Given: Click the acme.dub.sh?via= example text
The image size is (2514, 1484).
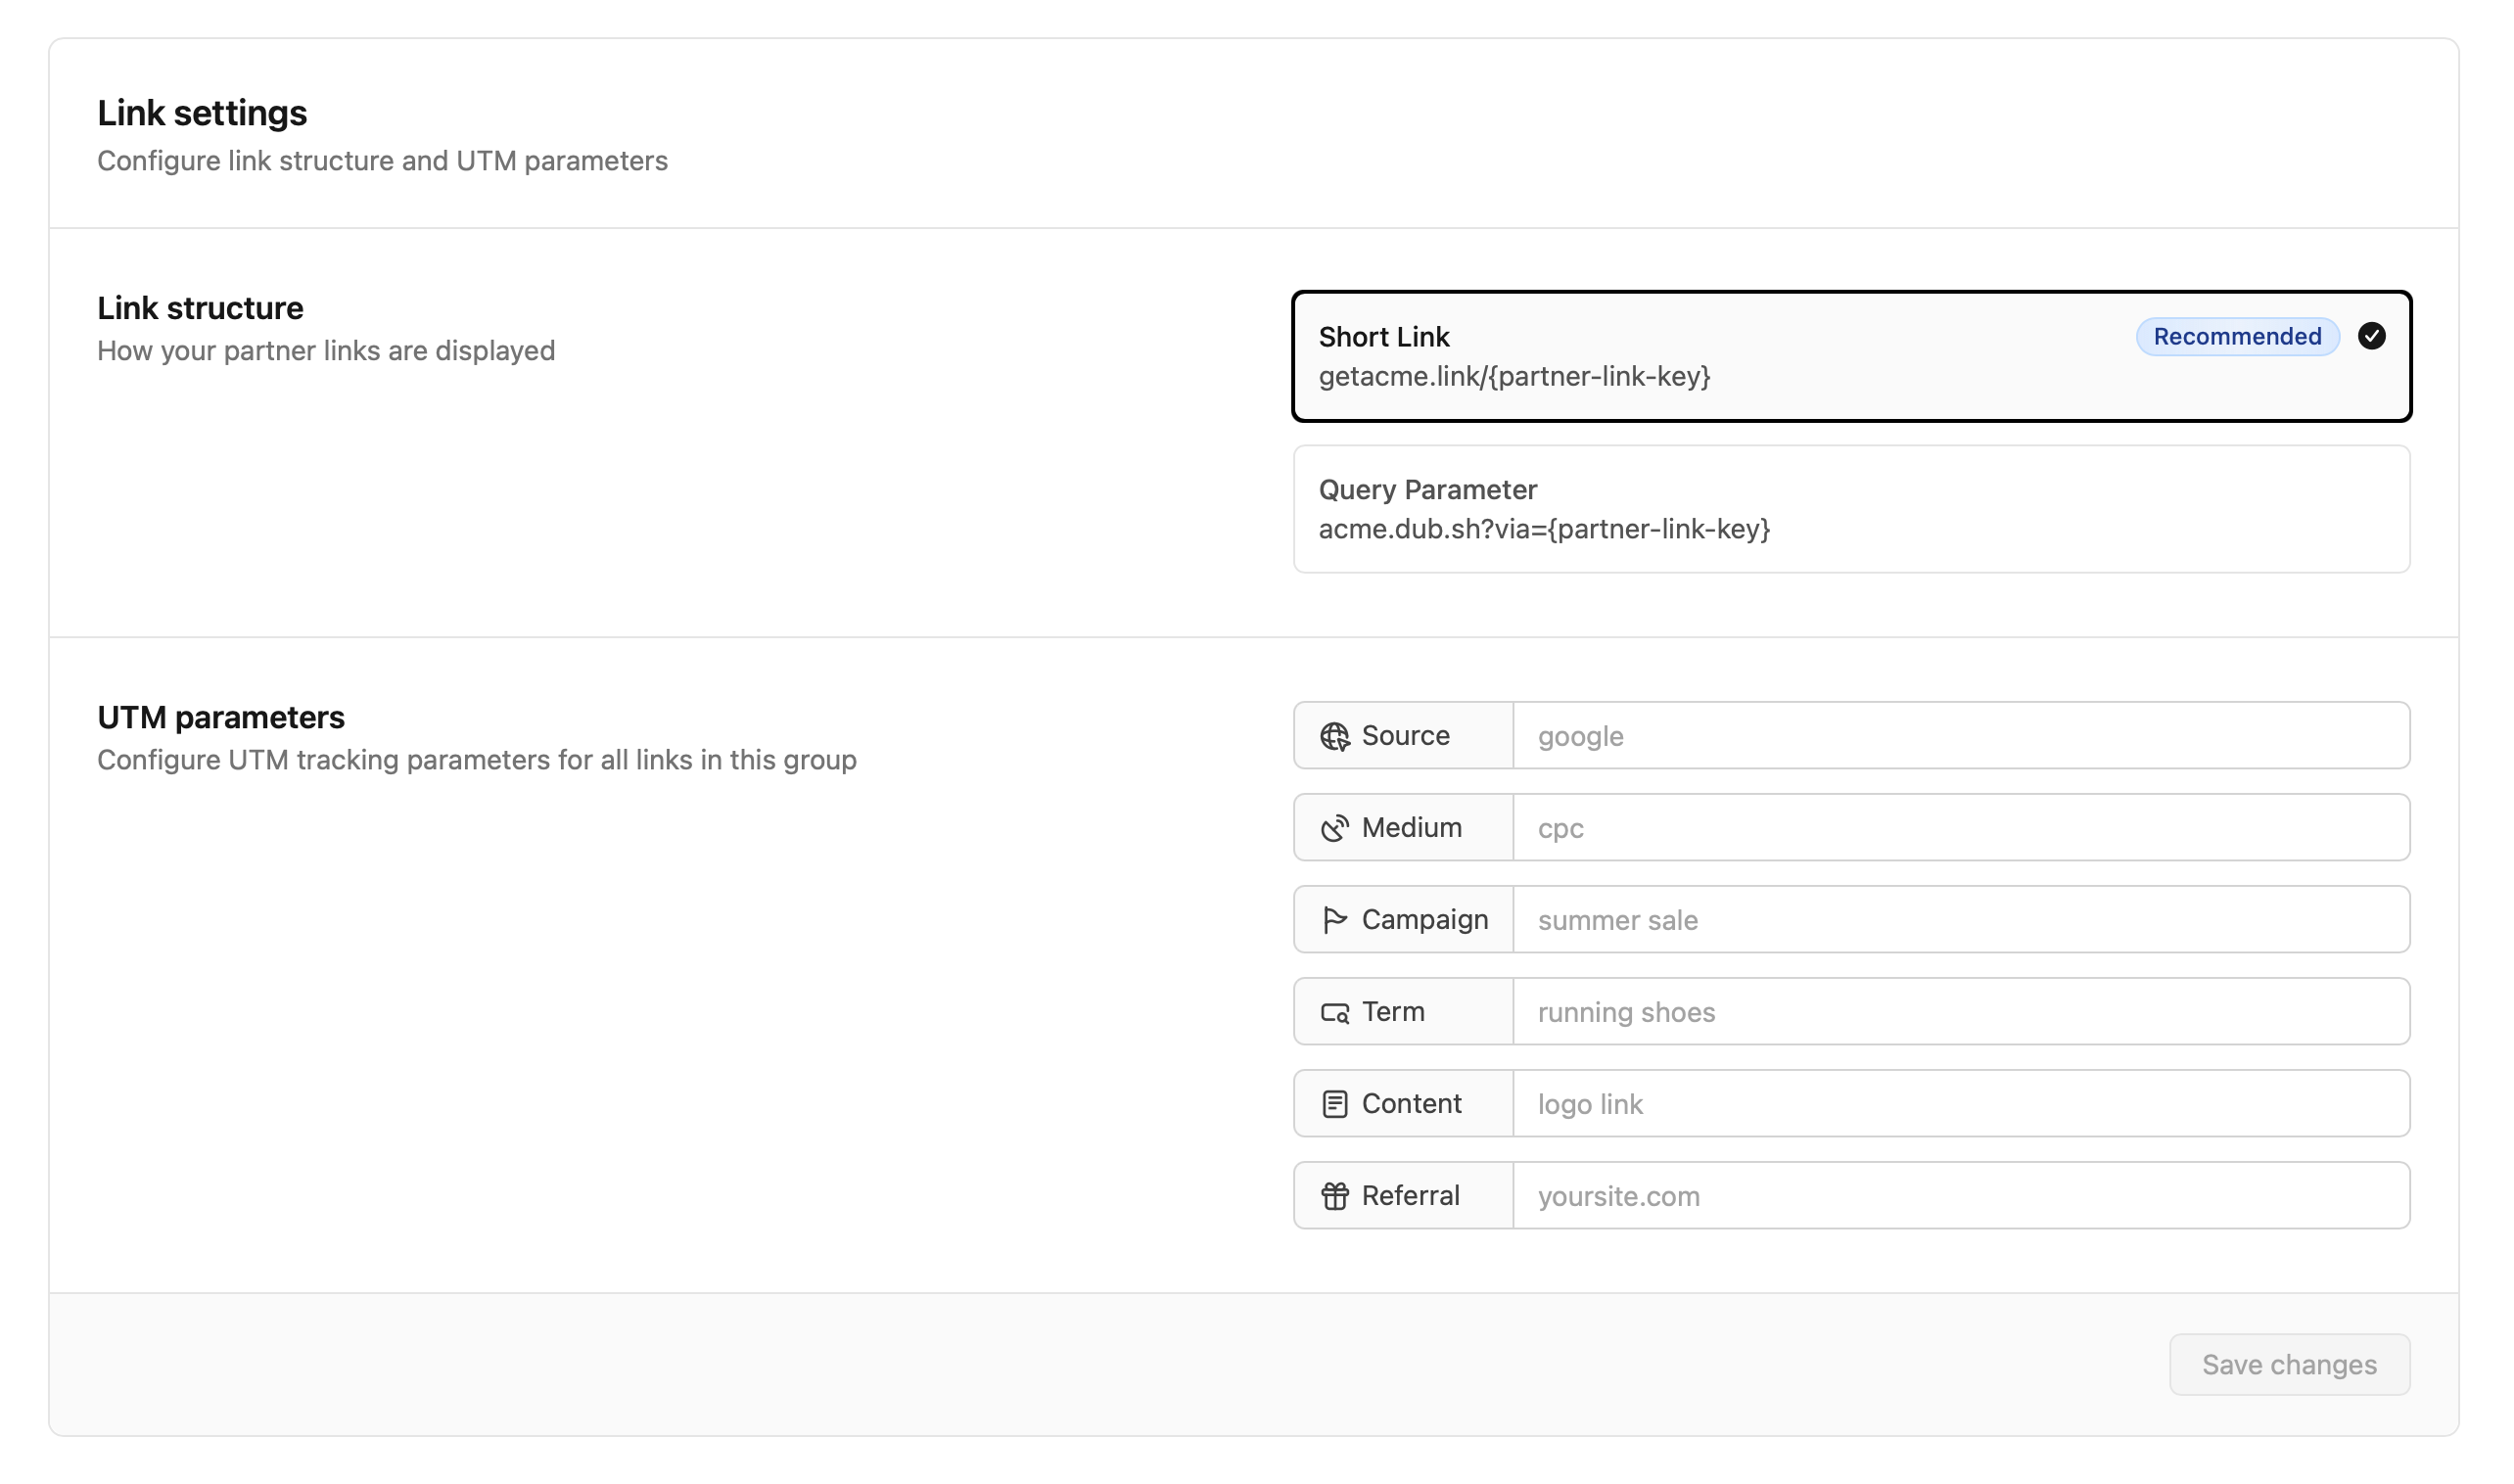Looking at the screenshot, I should [1544, 529].
